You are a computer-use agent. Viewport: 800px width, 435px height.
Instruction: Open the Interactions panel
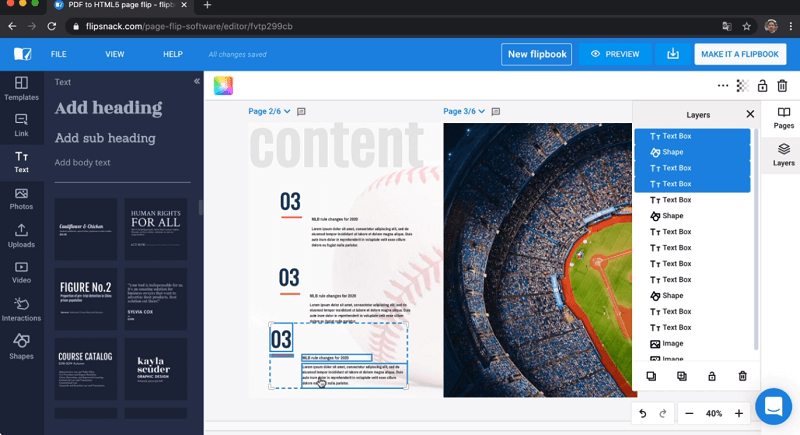tap(21, 309)
